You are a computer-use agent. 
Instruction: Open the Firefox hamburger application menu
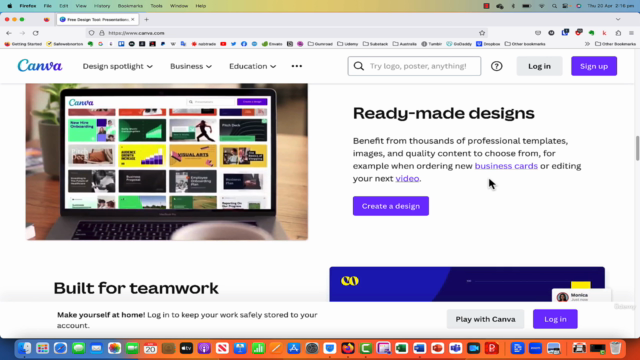[631, 33]
